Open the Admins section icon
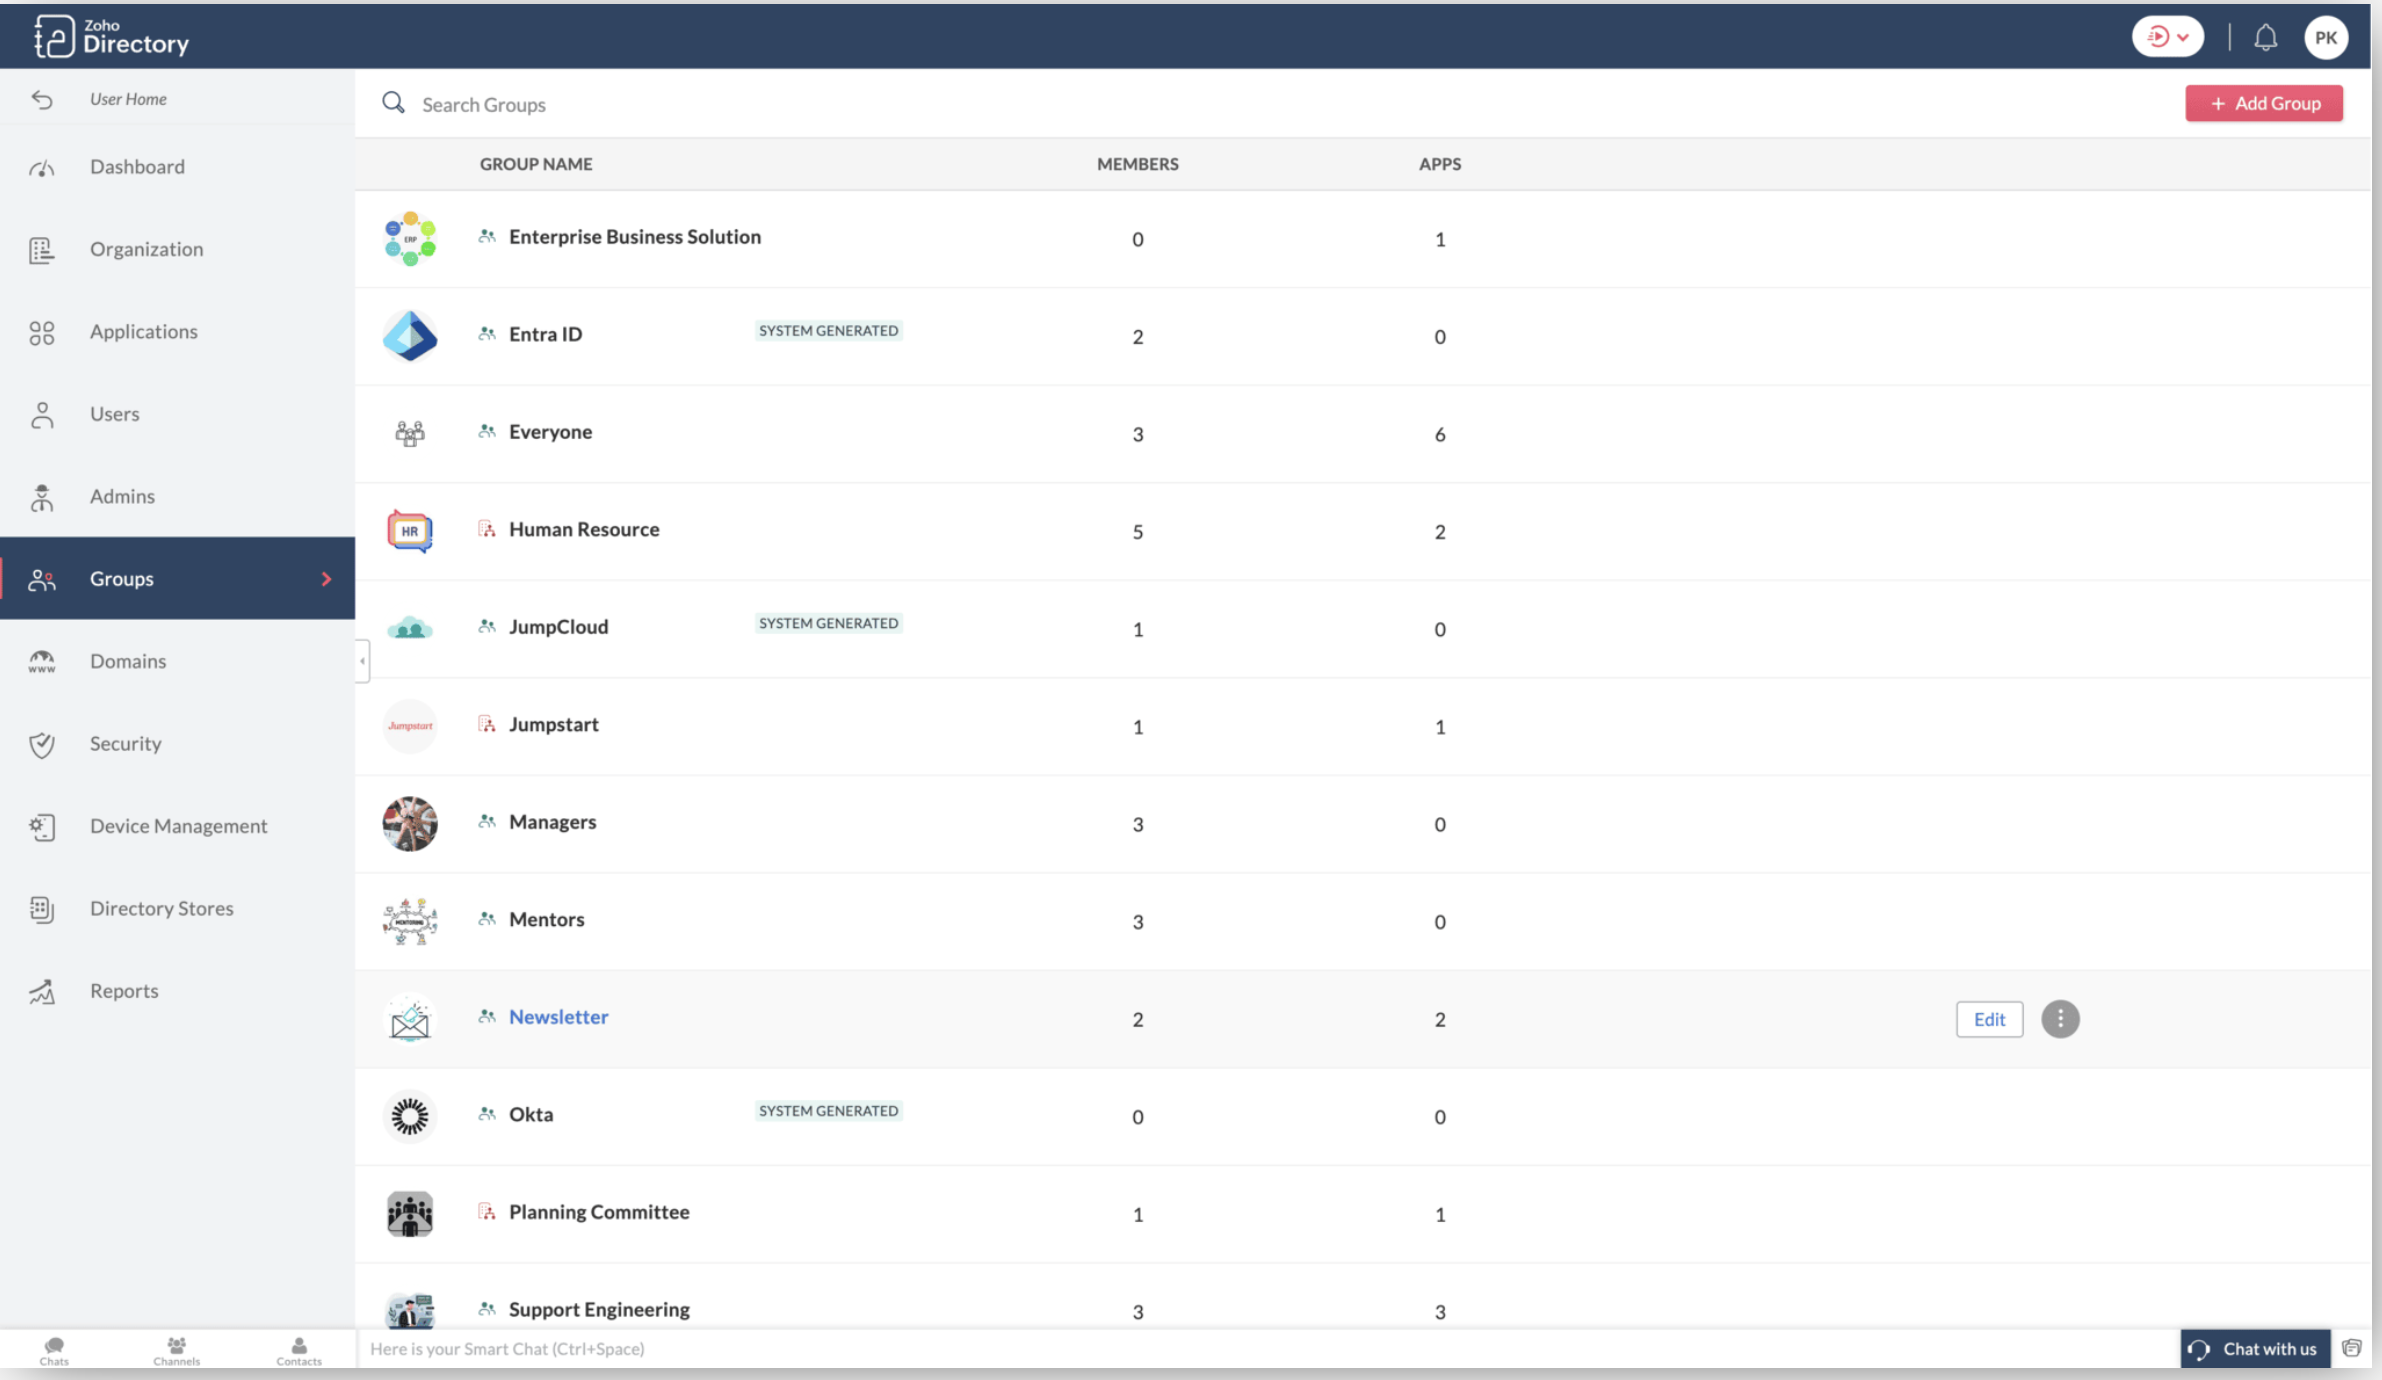 (x=42, y=496)
